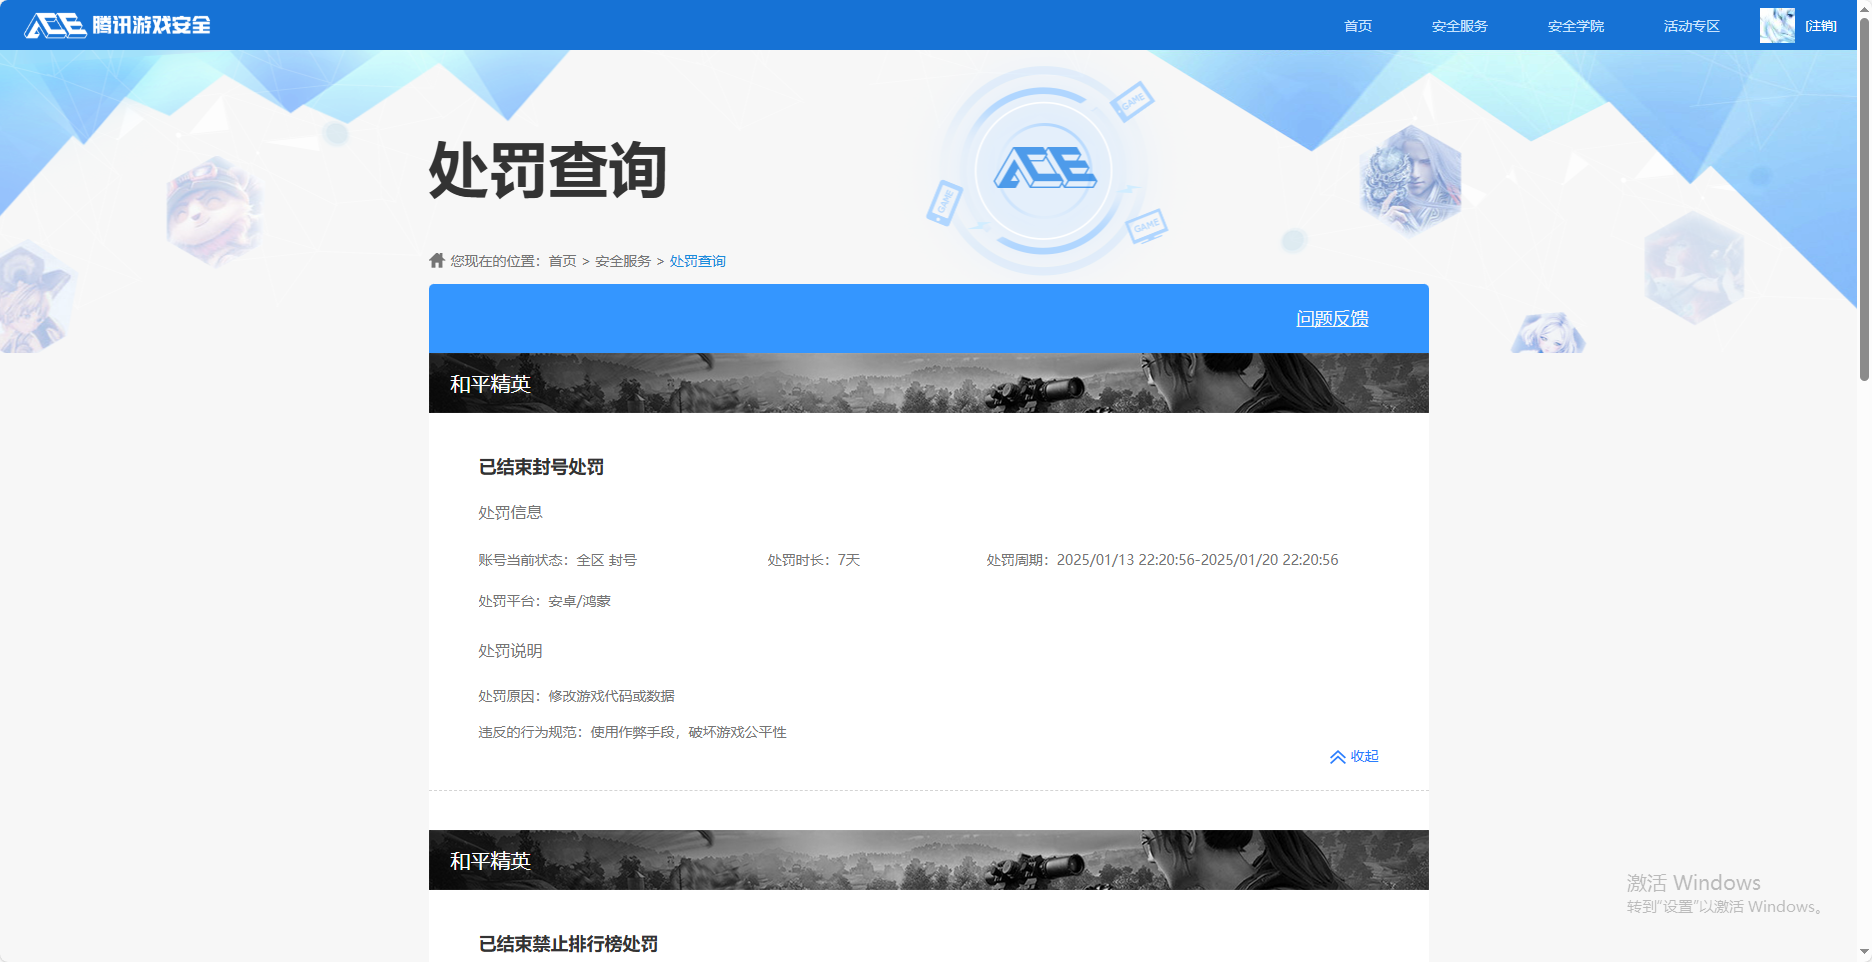Click the home icon in the breadcrumb
Screen dimensions: 1872x962
pyautogui.click(x=437, y=261)
